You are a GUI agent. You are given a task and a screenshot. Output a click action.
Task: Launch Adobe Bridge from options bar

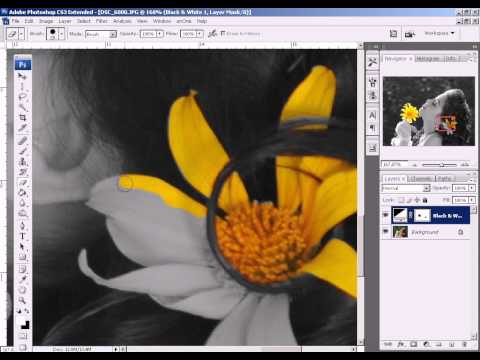[x=410, y=34]
